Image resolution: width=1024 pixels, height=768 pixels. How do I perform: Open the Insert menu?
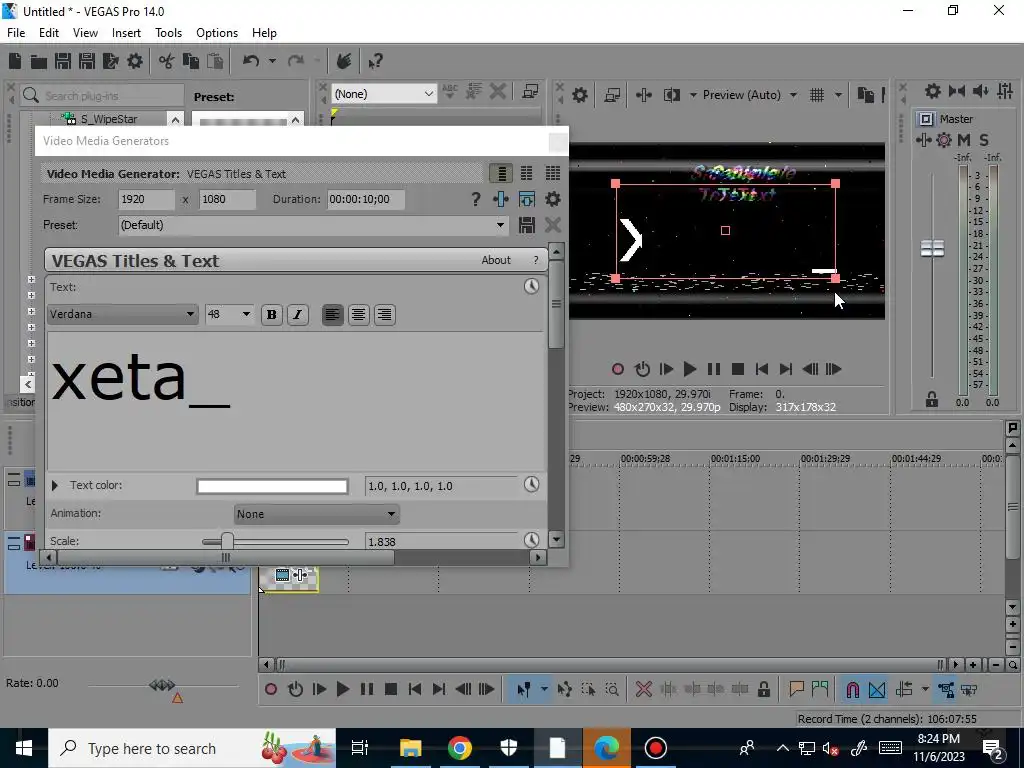click(x=126, y=33)
